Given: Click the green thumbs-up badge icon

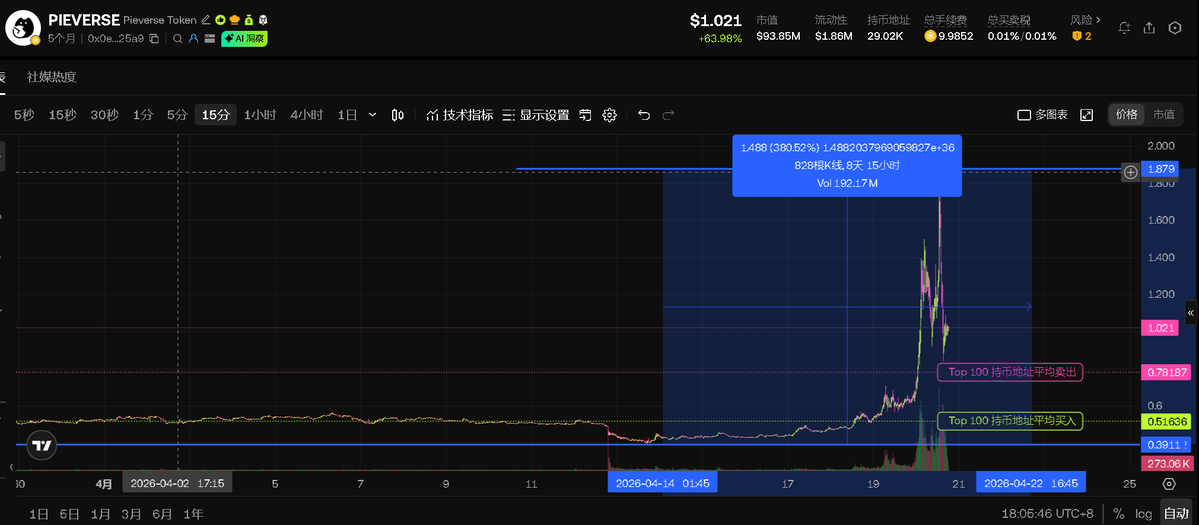Looking at the screenshot, I should click(220, 19).
